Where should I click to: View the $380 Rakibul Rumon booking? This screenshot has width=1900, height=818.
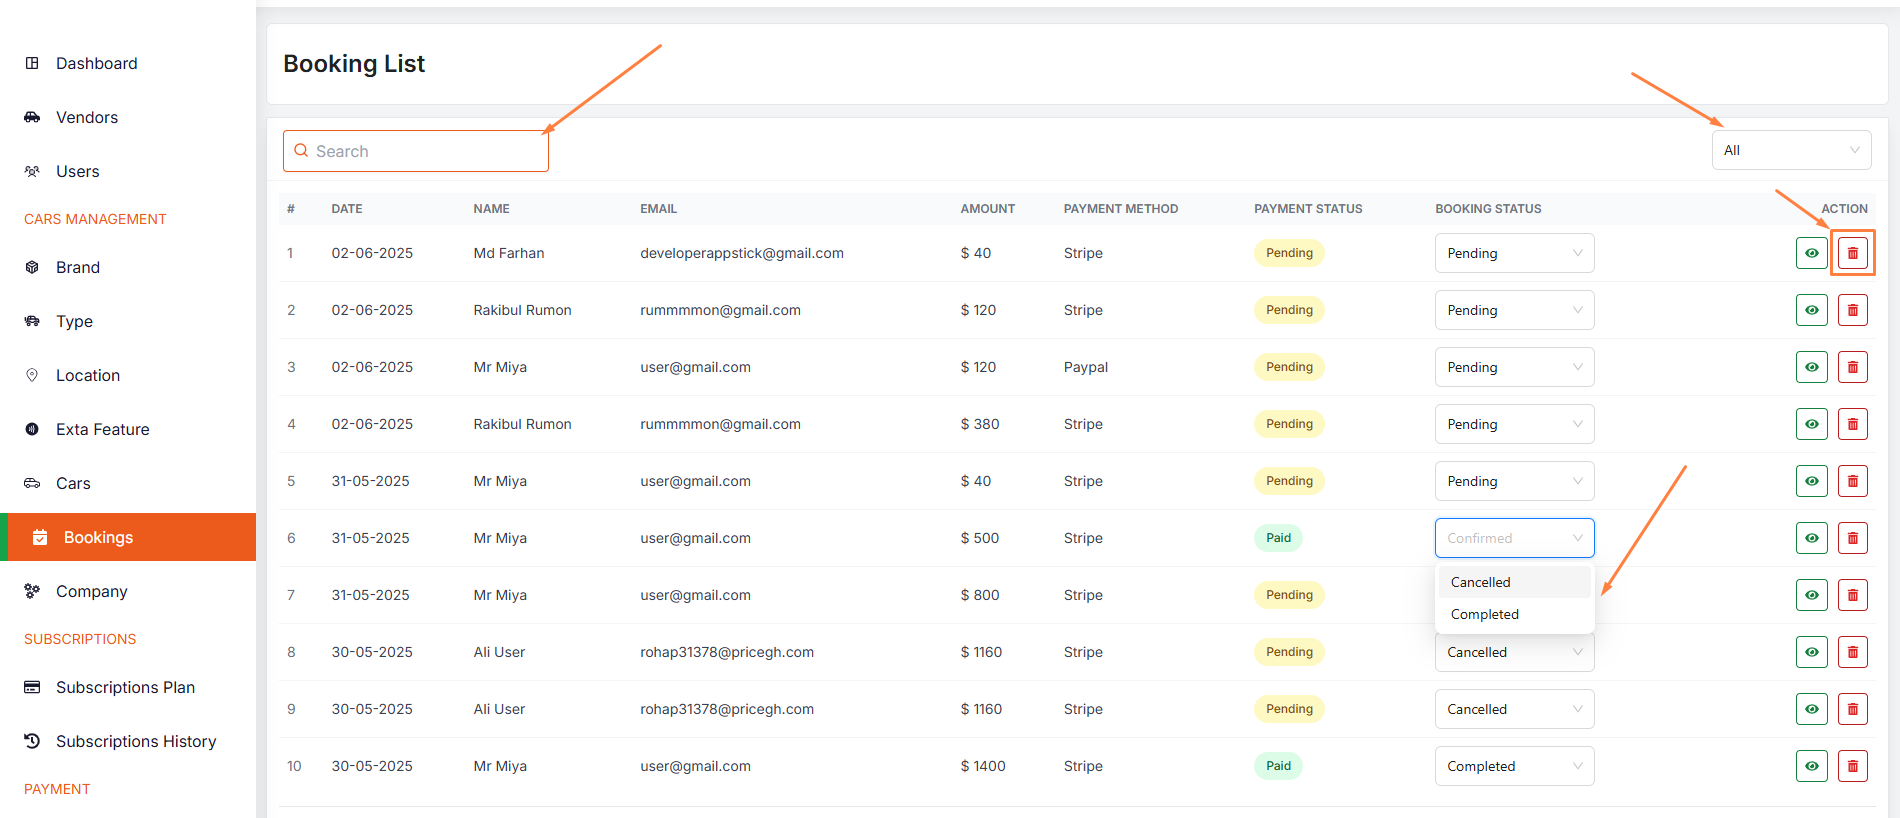[1811, 424]
